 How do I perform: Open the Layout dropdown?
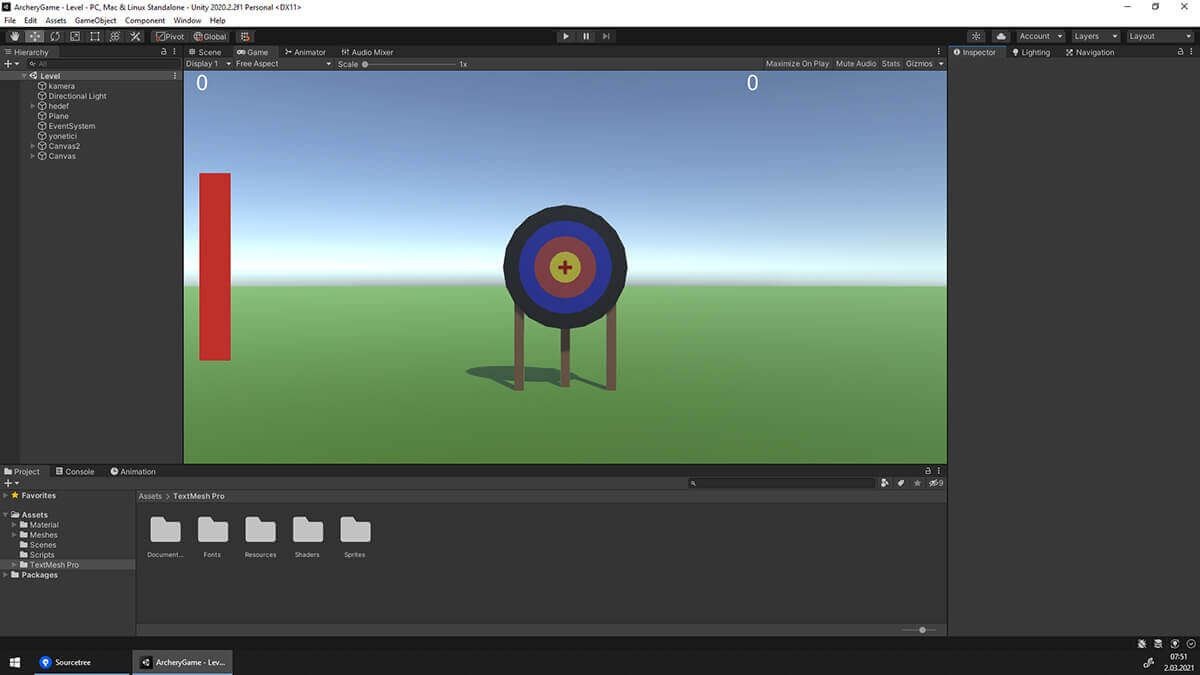1160,36
